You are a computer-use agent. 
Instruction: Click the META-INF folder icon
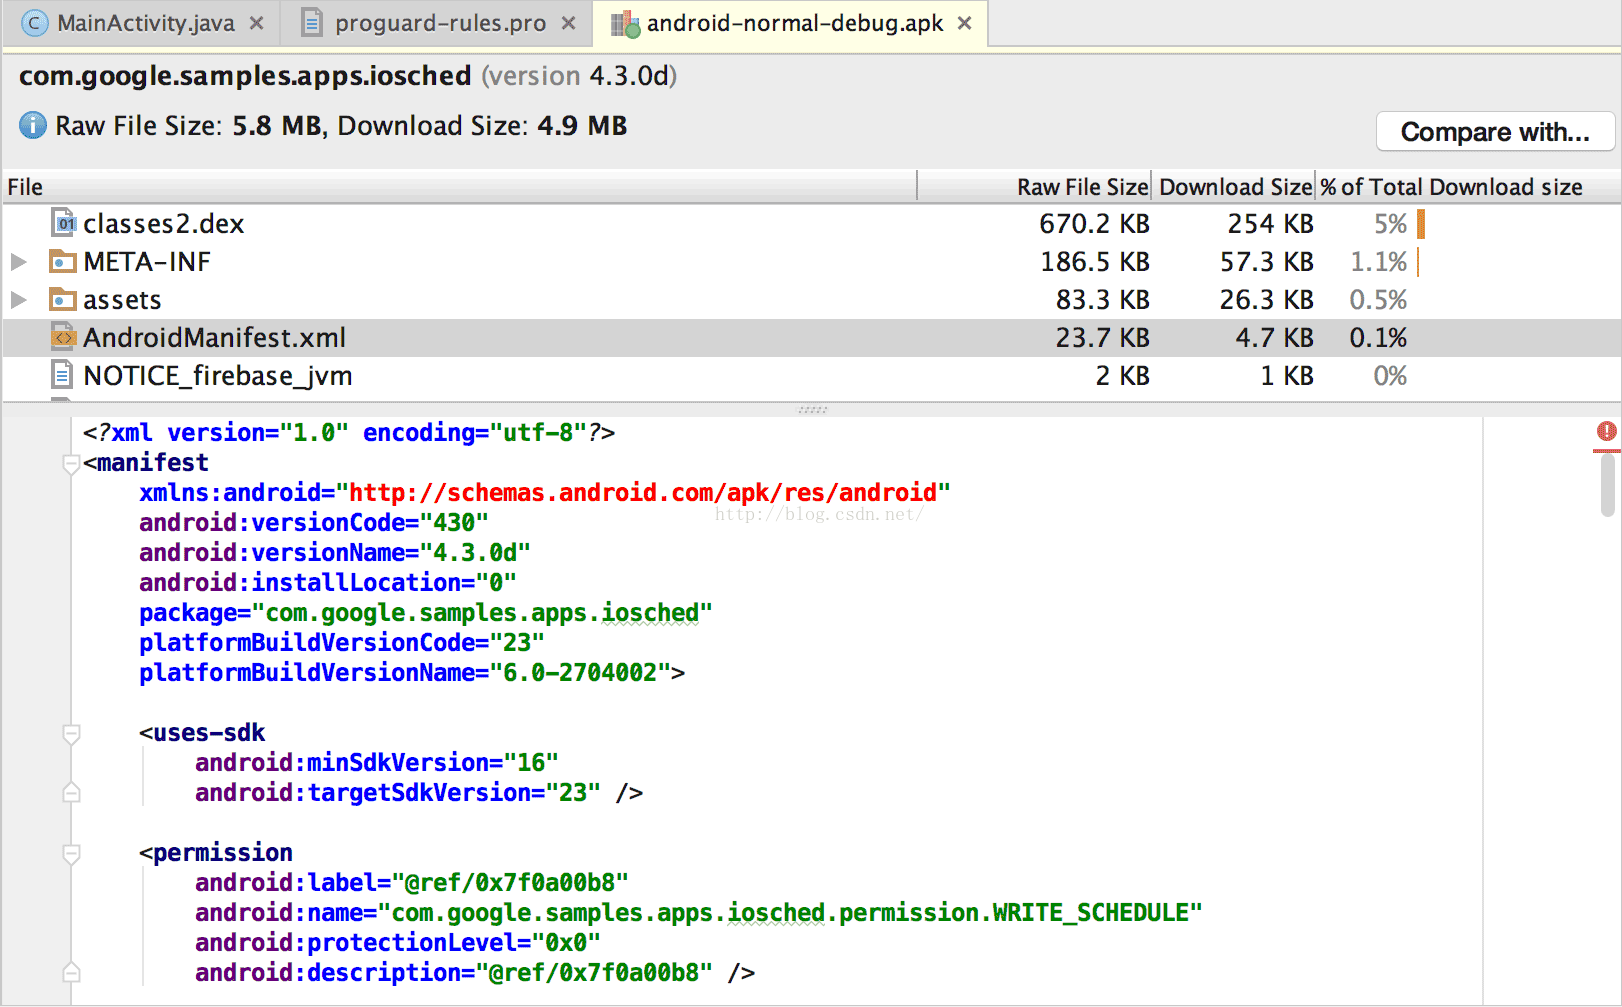[x=63, y=262]
